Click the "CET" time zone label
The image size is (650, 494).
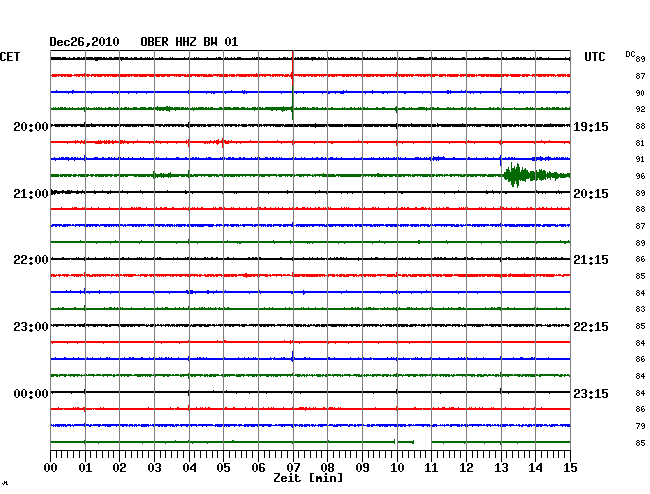[x=10, y=57]
